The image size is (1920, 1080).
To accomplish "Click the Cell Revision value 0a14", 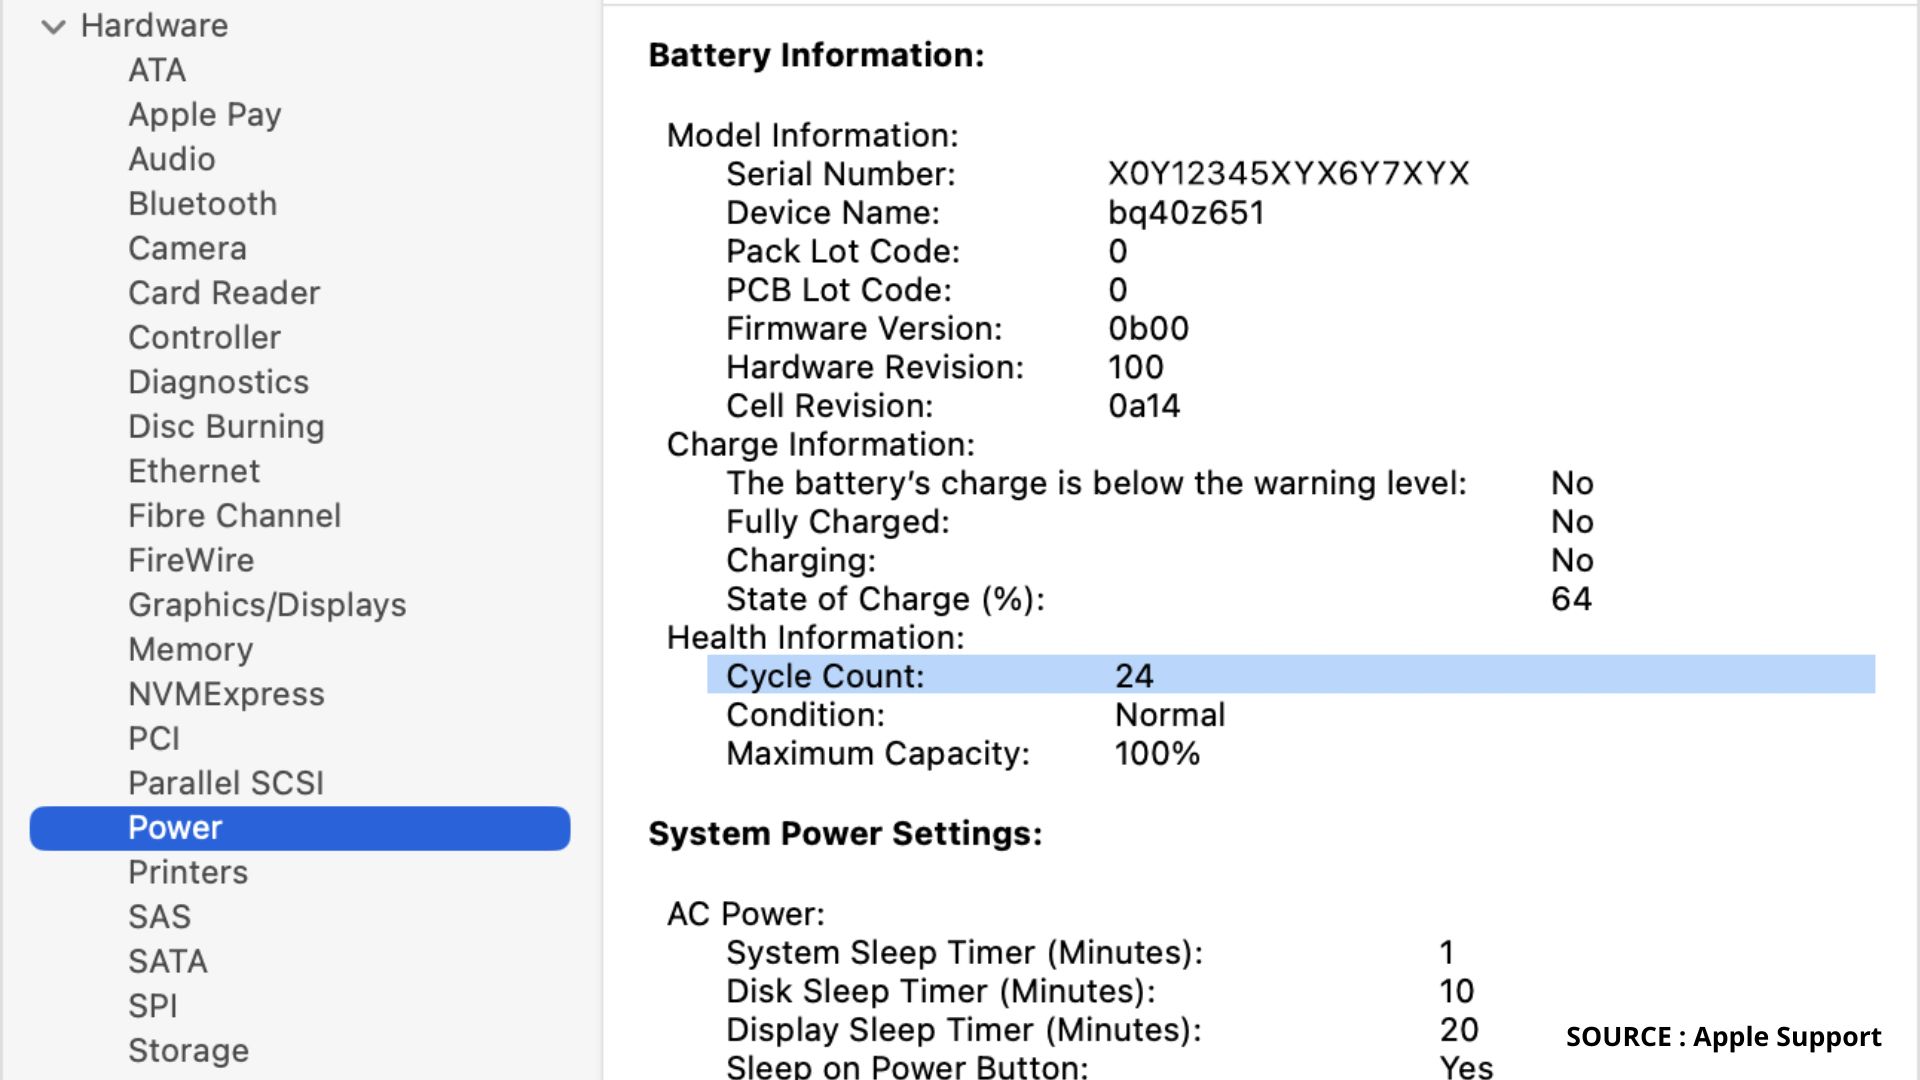I will [1144, 406].
